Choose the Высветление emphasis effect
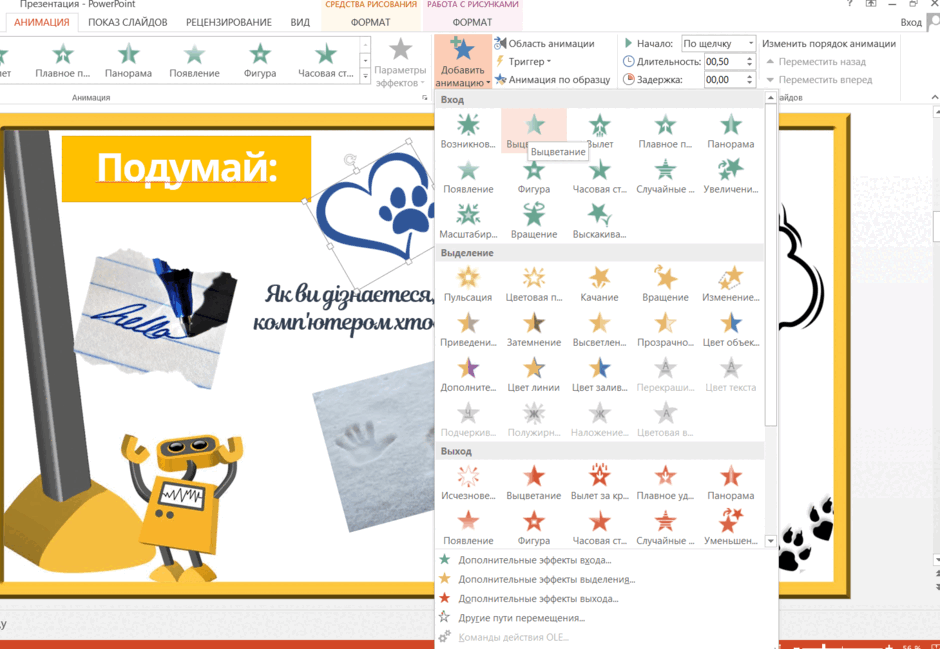This screenshot has height=649, width=940. [599, 330]
